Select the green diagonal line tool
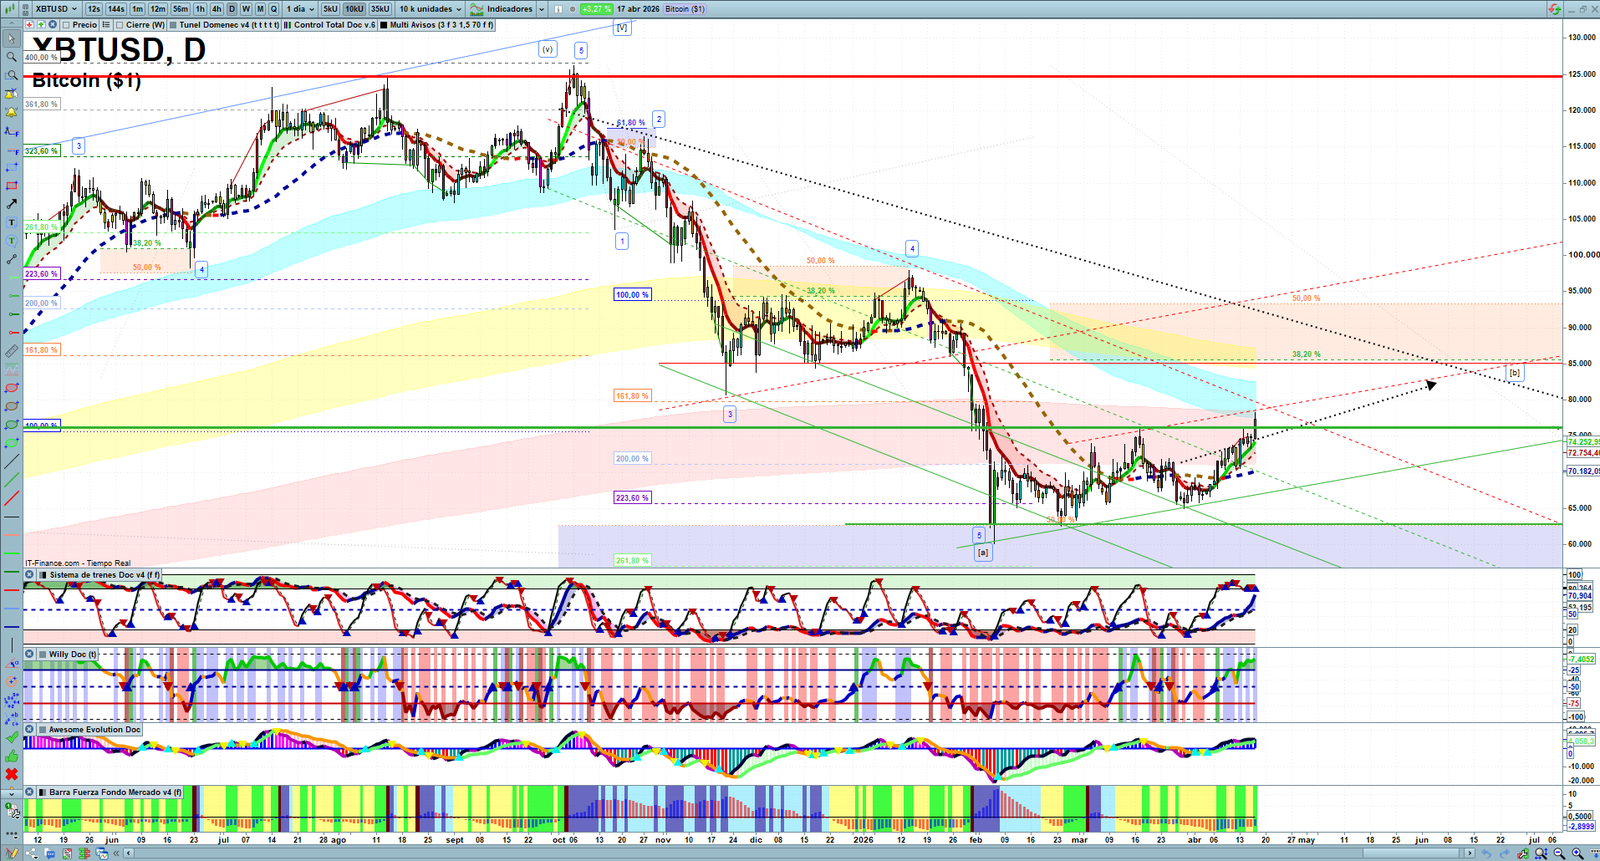Image resolution: width=1600 pixels, height=861 pixels. coord(12,479)
